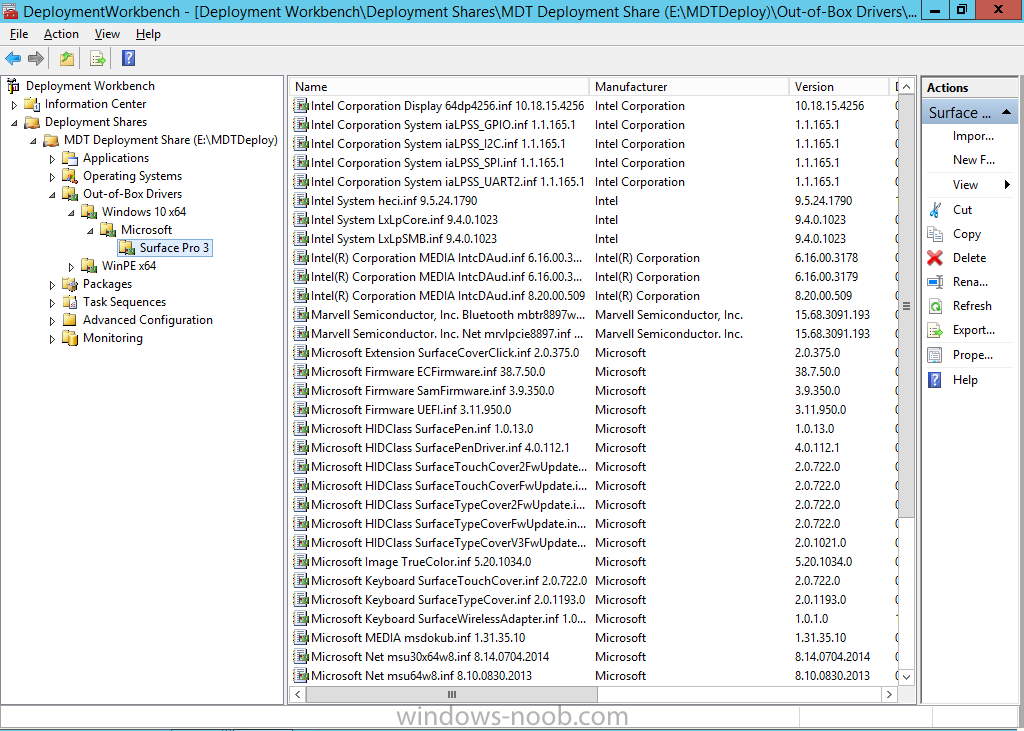Viewport: 1024px width, 731px height.
Task: Click the Import action link
Action: pyautogui.click(x=973, y=136)
